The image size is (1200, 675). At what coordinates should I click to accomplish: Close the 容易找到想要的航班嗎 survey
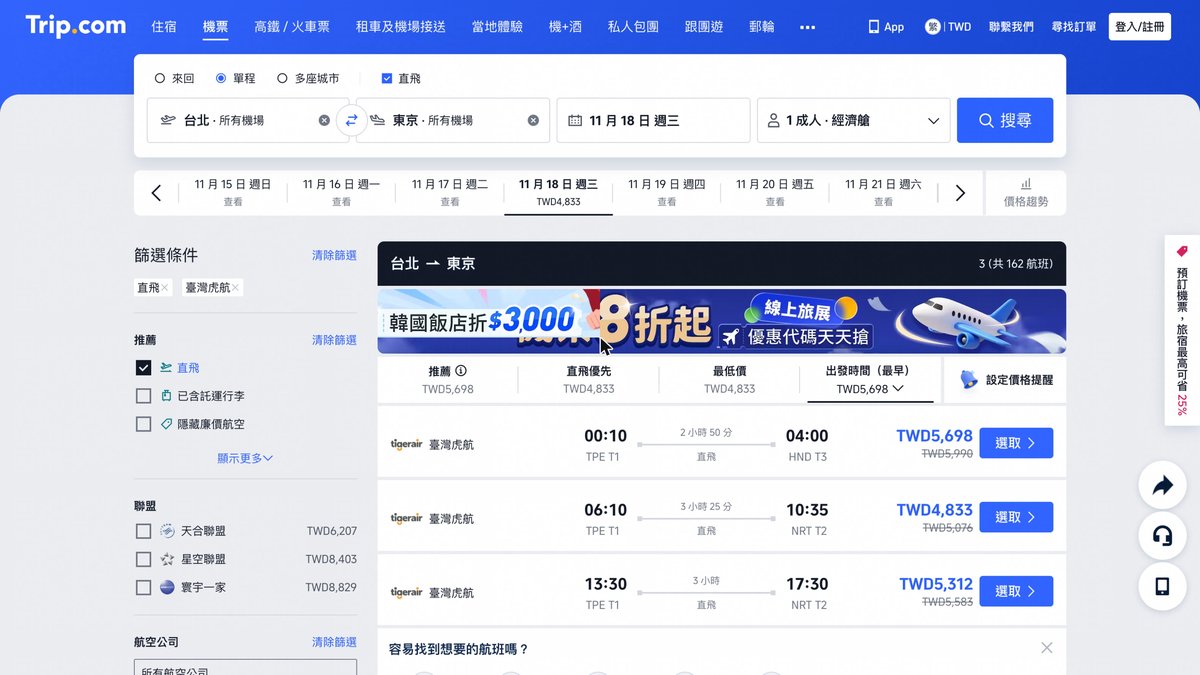pyautogui.click(x=1047, y=648)
